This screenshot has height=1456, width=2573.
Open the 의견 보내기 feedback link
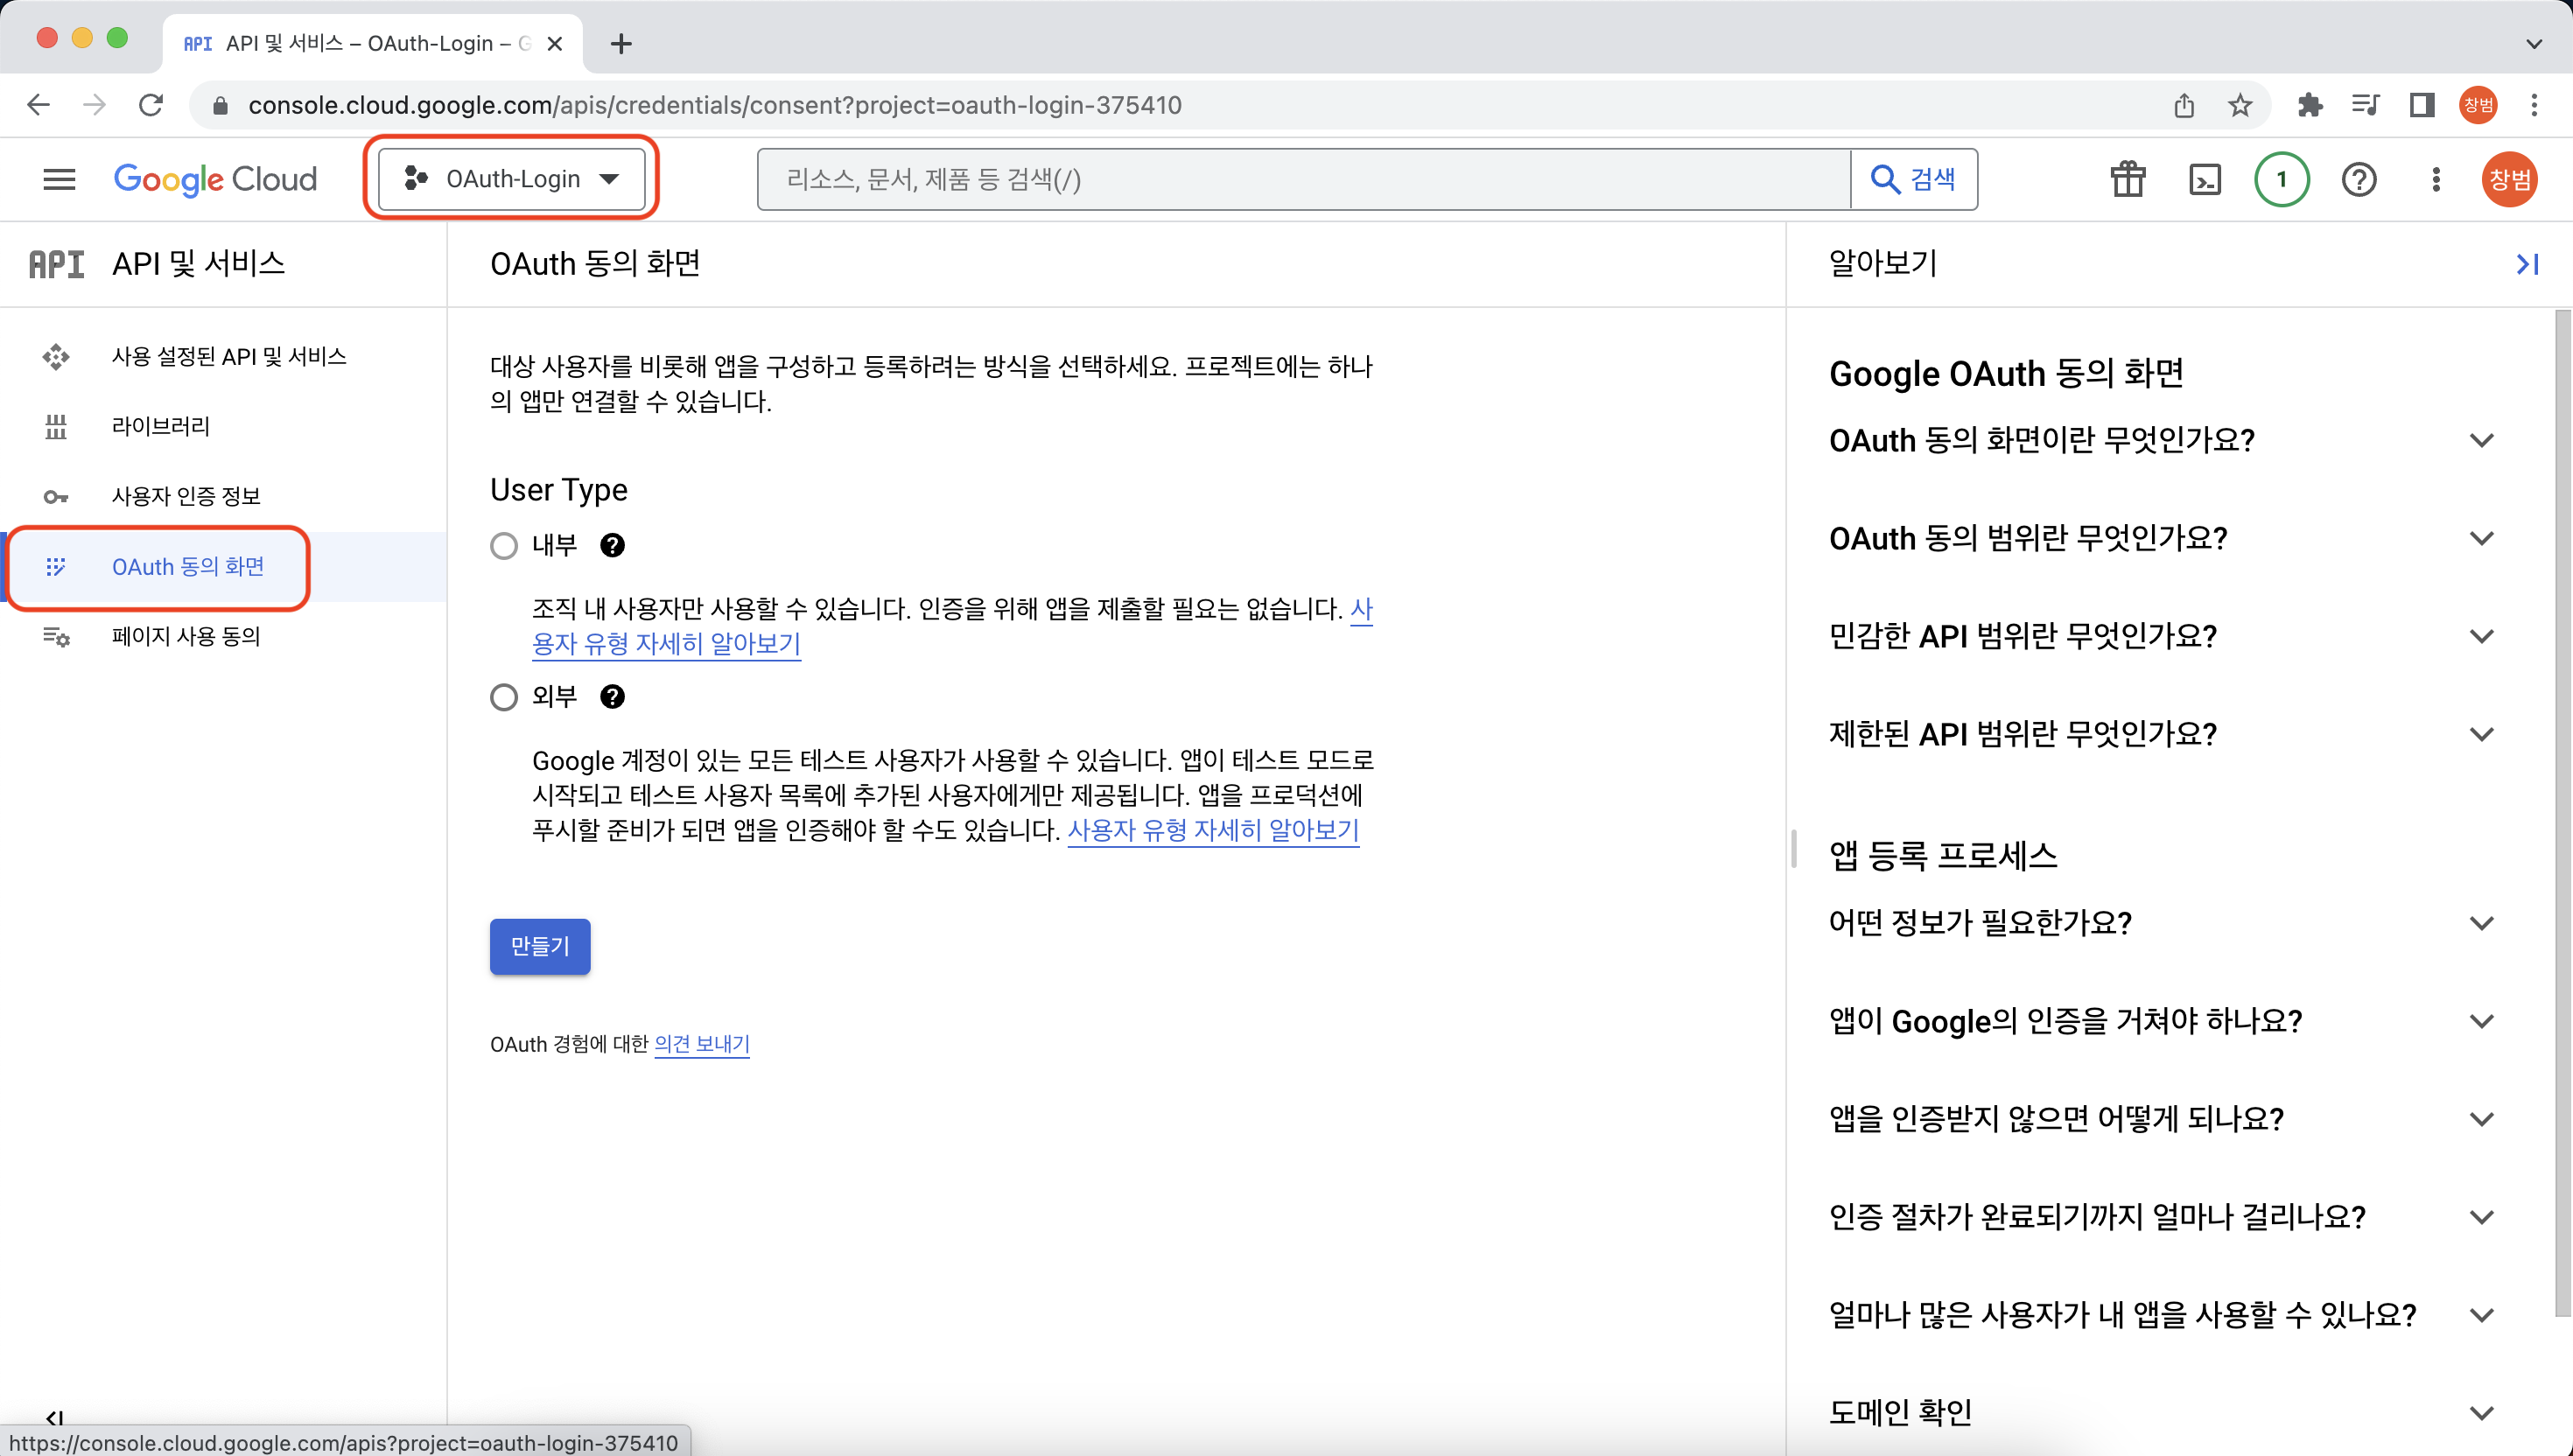coord(701,1043)
